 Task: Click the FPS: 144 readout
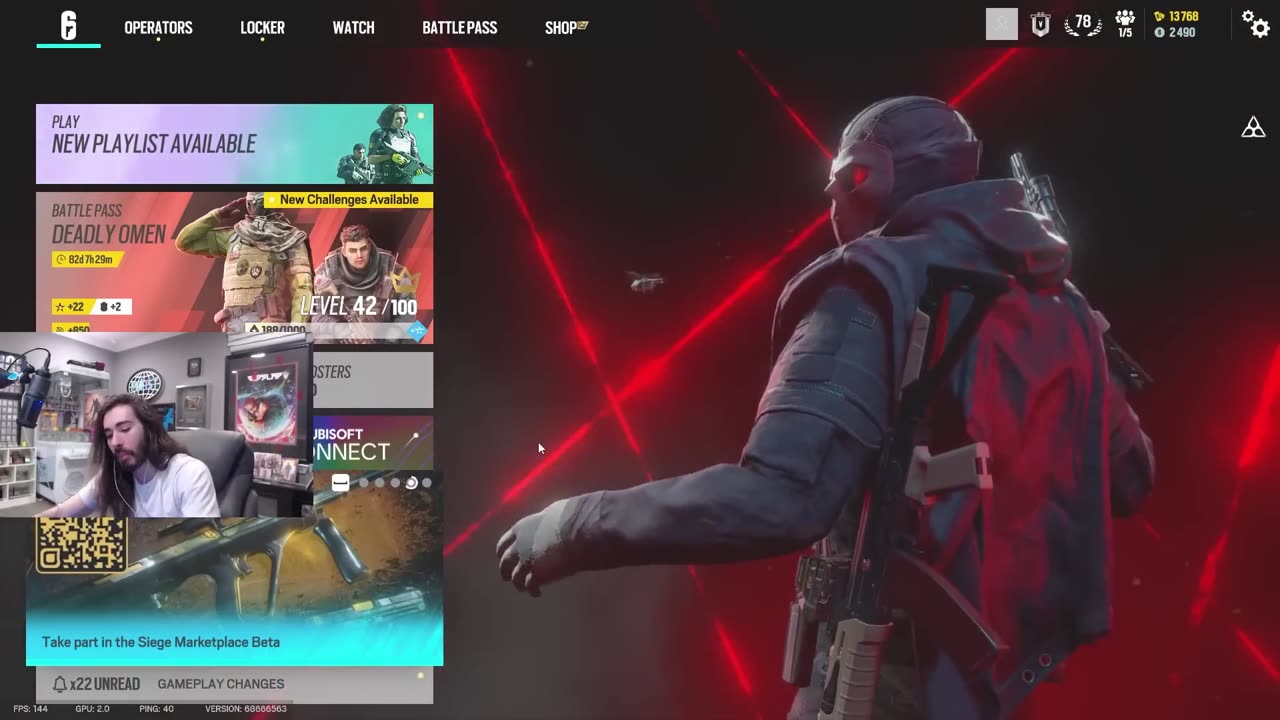[x=30, y=709]
